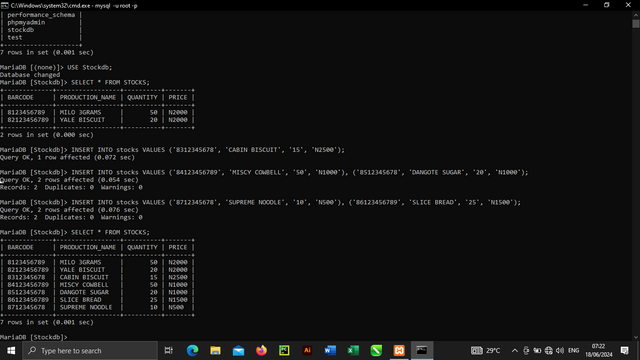This screenshot has width=640, height=360.
Task: Switch the ENG input language
Action: tap(573, 351)
